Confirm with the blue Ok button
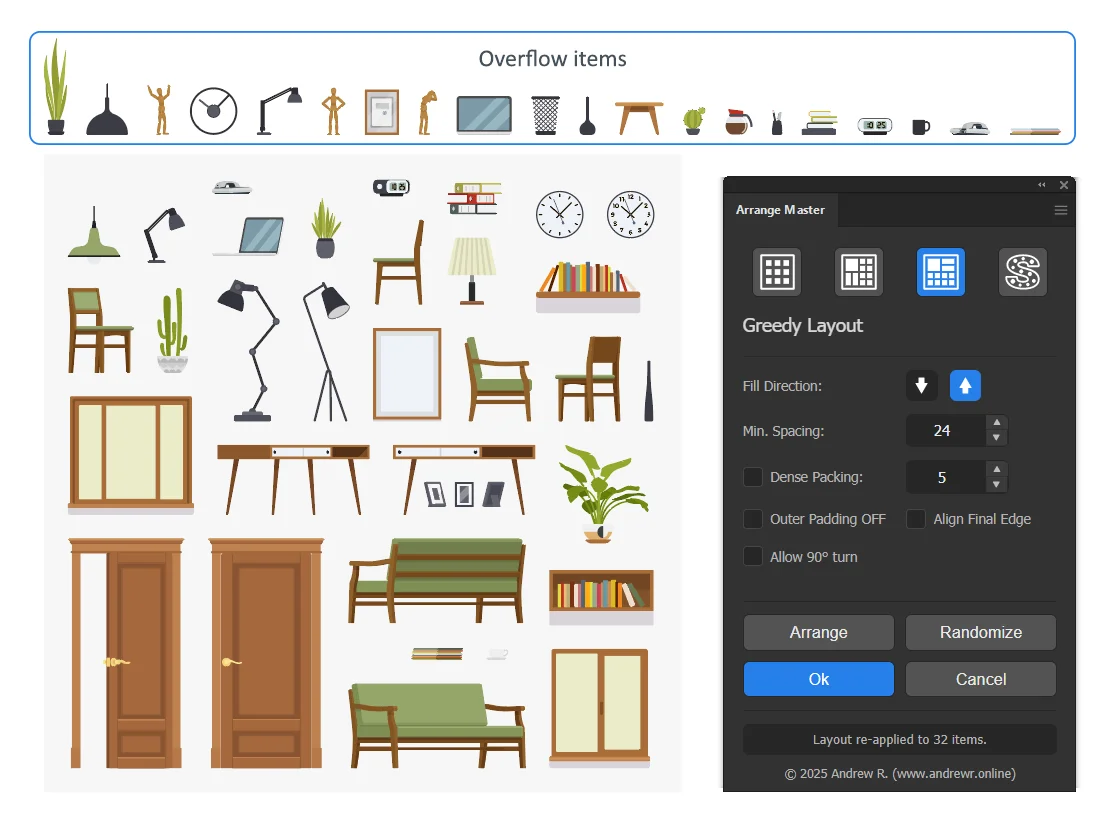 click(x=818, y=679)
